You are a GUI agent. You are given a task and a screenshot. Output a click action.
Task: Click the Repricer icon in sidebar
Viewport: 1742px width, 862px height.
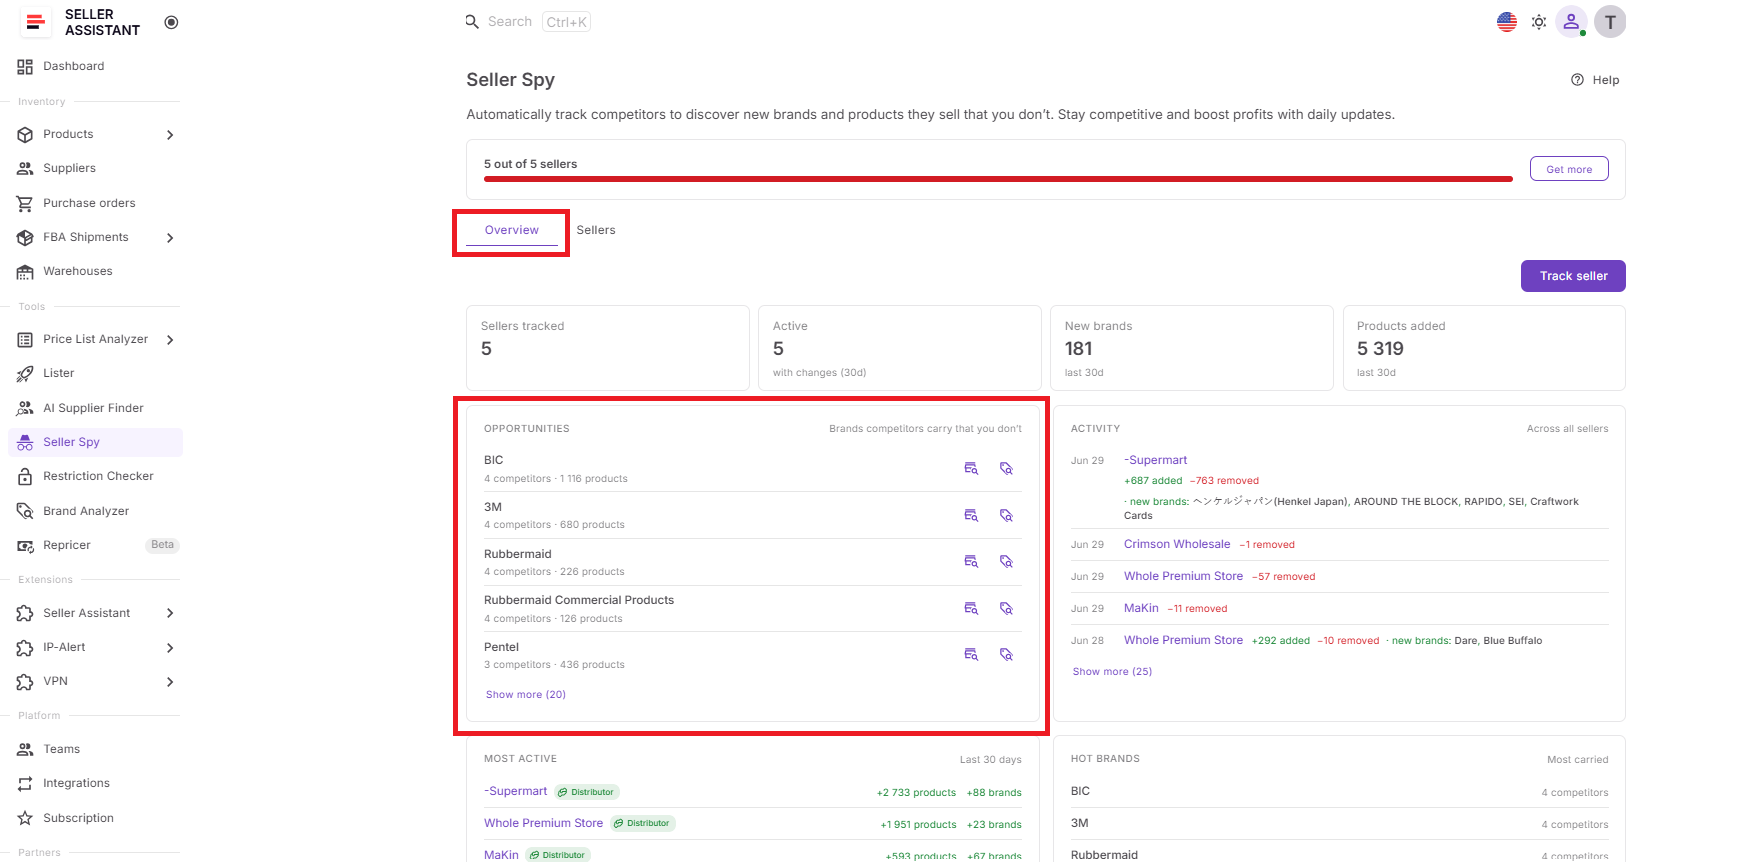[x=25, y=546]
